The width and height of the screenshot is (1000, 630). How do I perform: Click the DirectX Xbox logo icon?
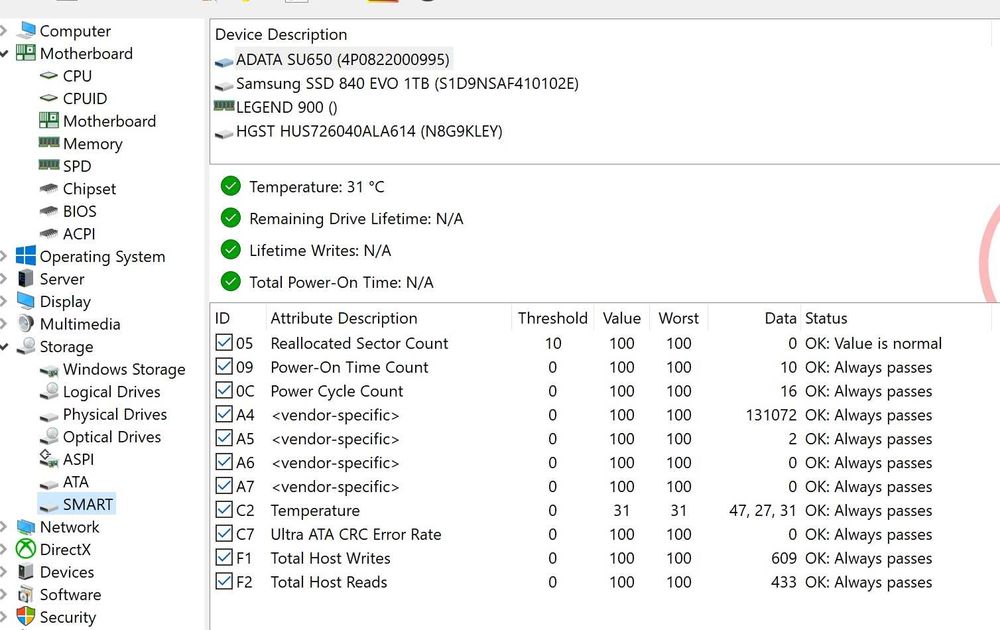(x=26, y=549)
